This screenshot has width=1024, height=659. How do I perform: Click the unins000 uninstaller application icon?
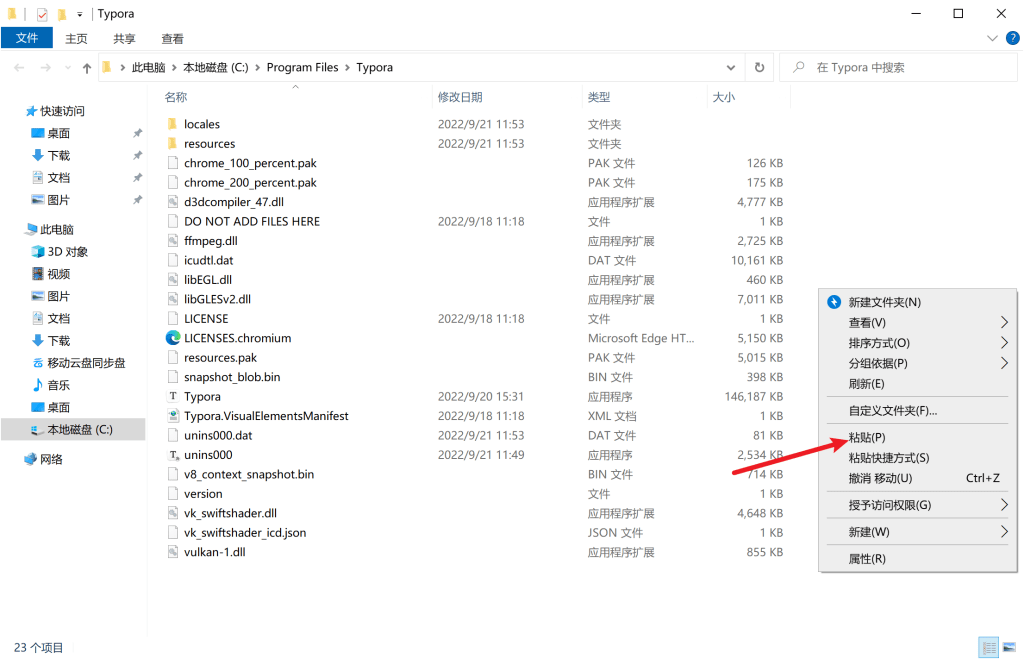pyautogui.click(x=173, y=455)
